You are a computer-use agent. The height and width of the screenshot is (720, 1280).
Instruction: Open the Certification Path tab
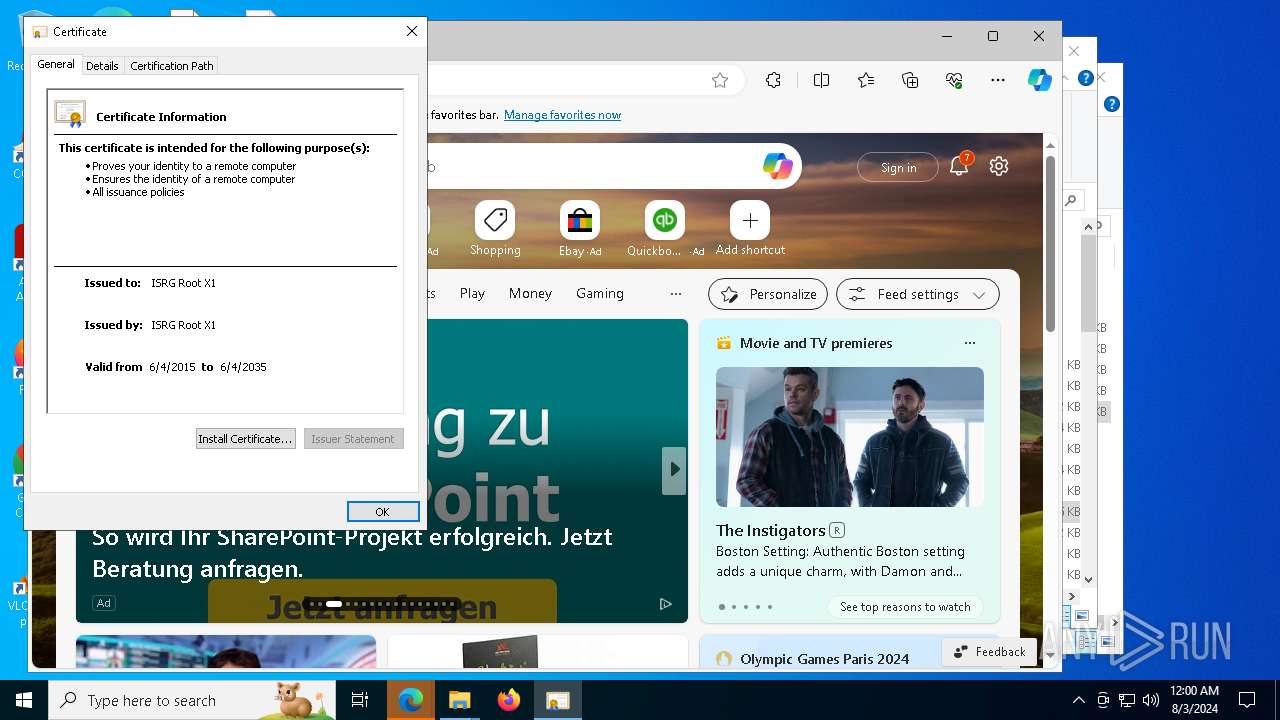click(172, 66)
